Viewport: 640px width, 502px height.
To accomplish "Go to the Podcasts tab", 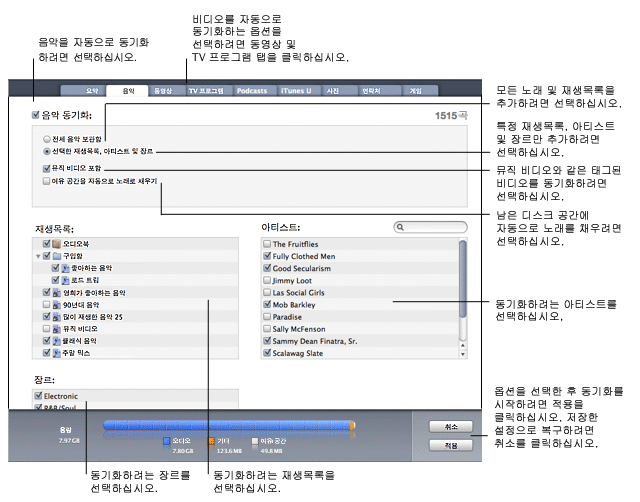I will [256, 91].
